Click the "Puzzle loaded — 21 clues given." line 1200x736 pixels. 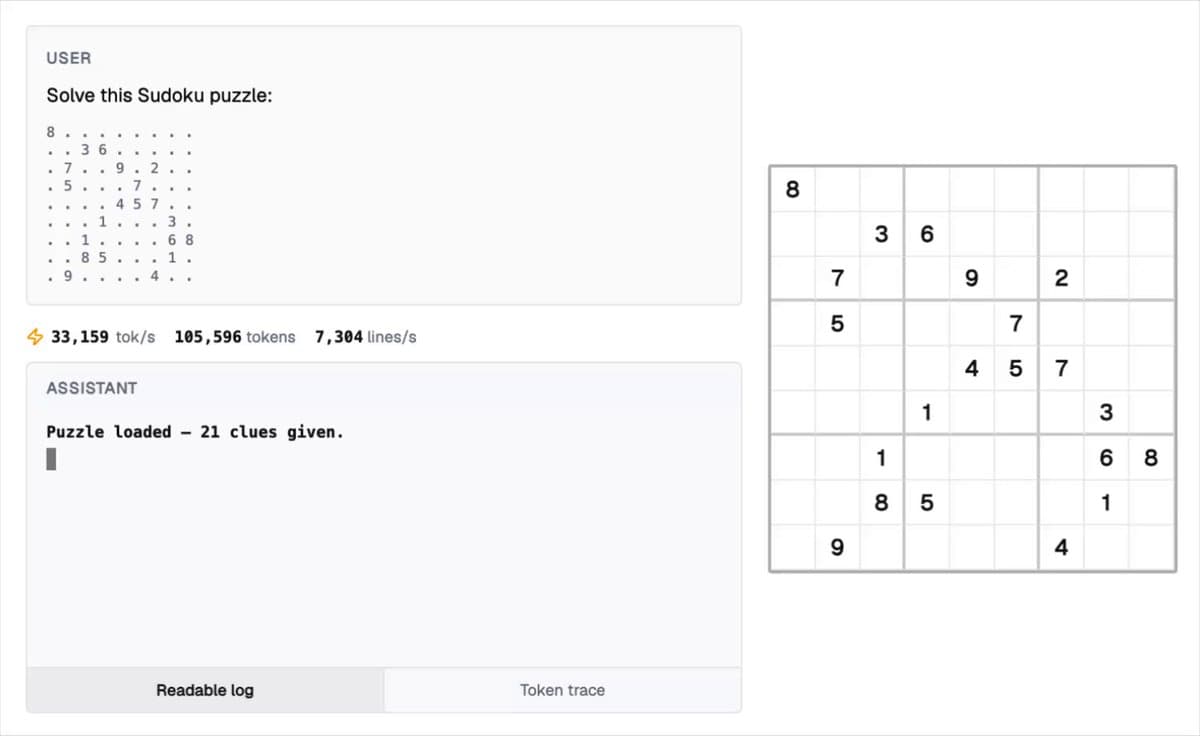195,432
